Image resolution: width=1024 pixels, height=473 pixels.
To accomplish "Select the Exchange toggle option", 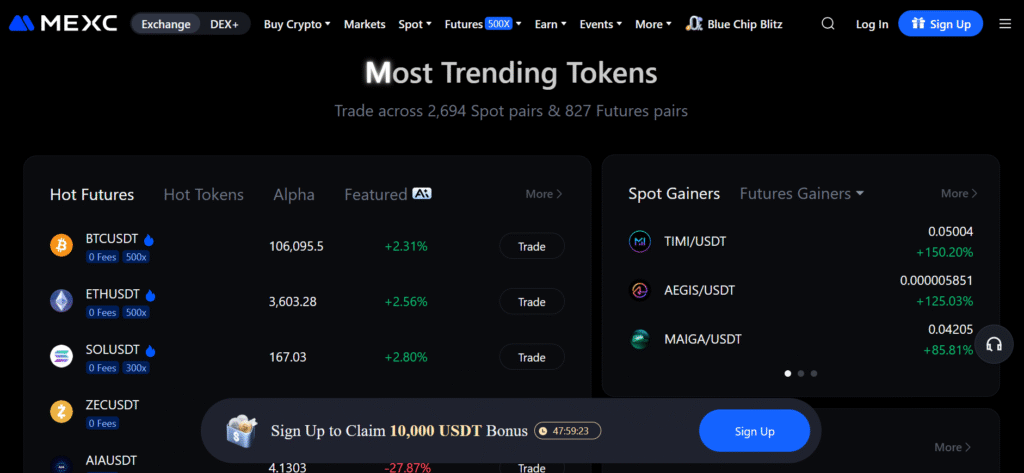I will (166, 24).
